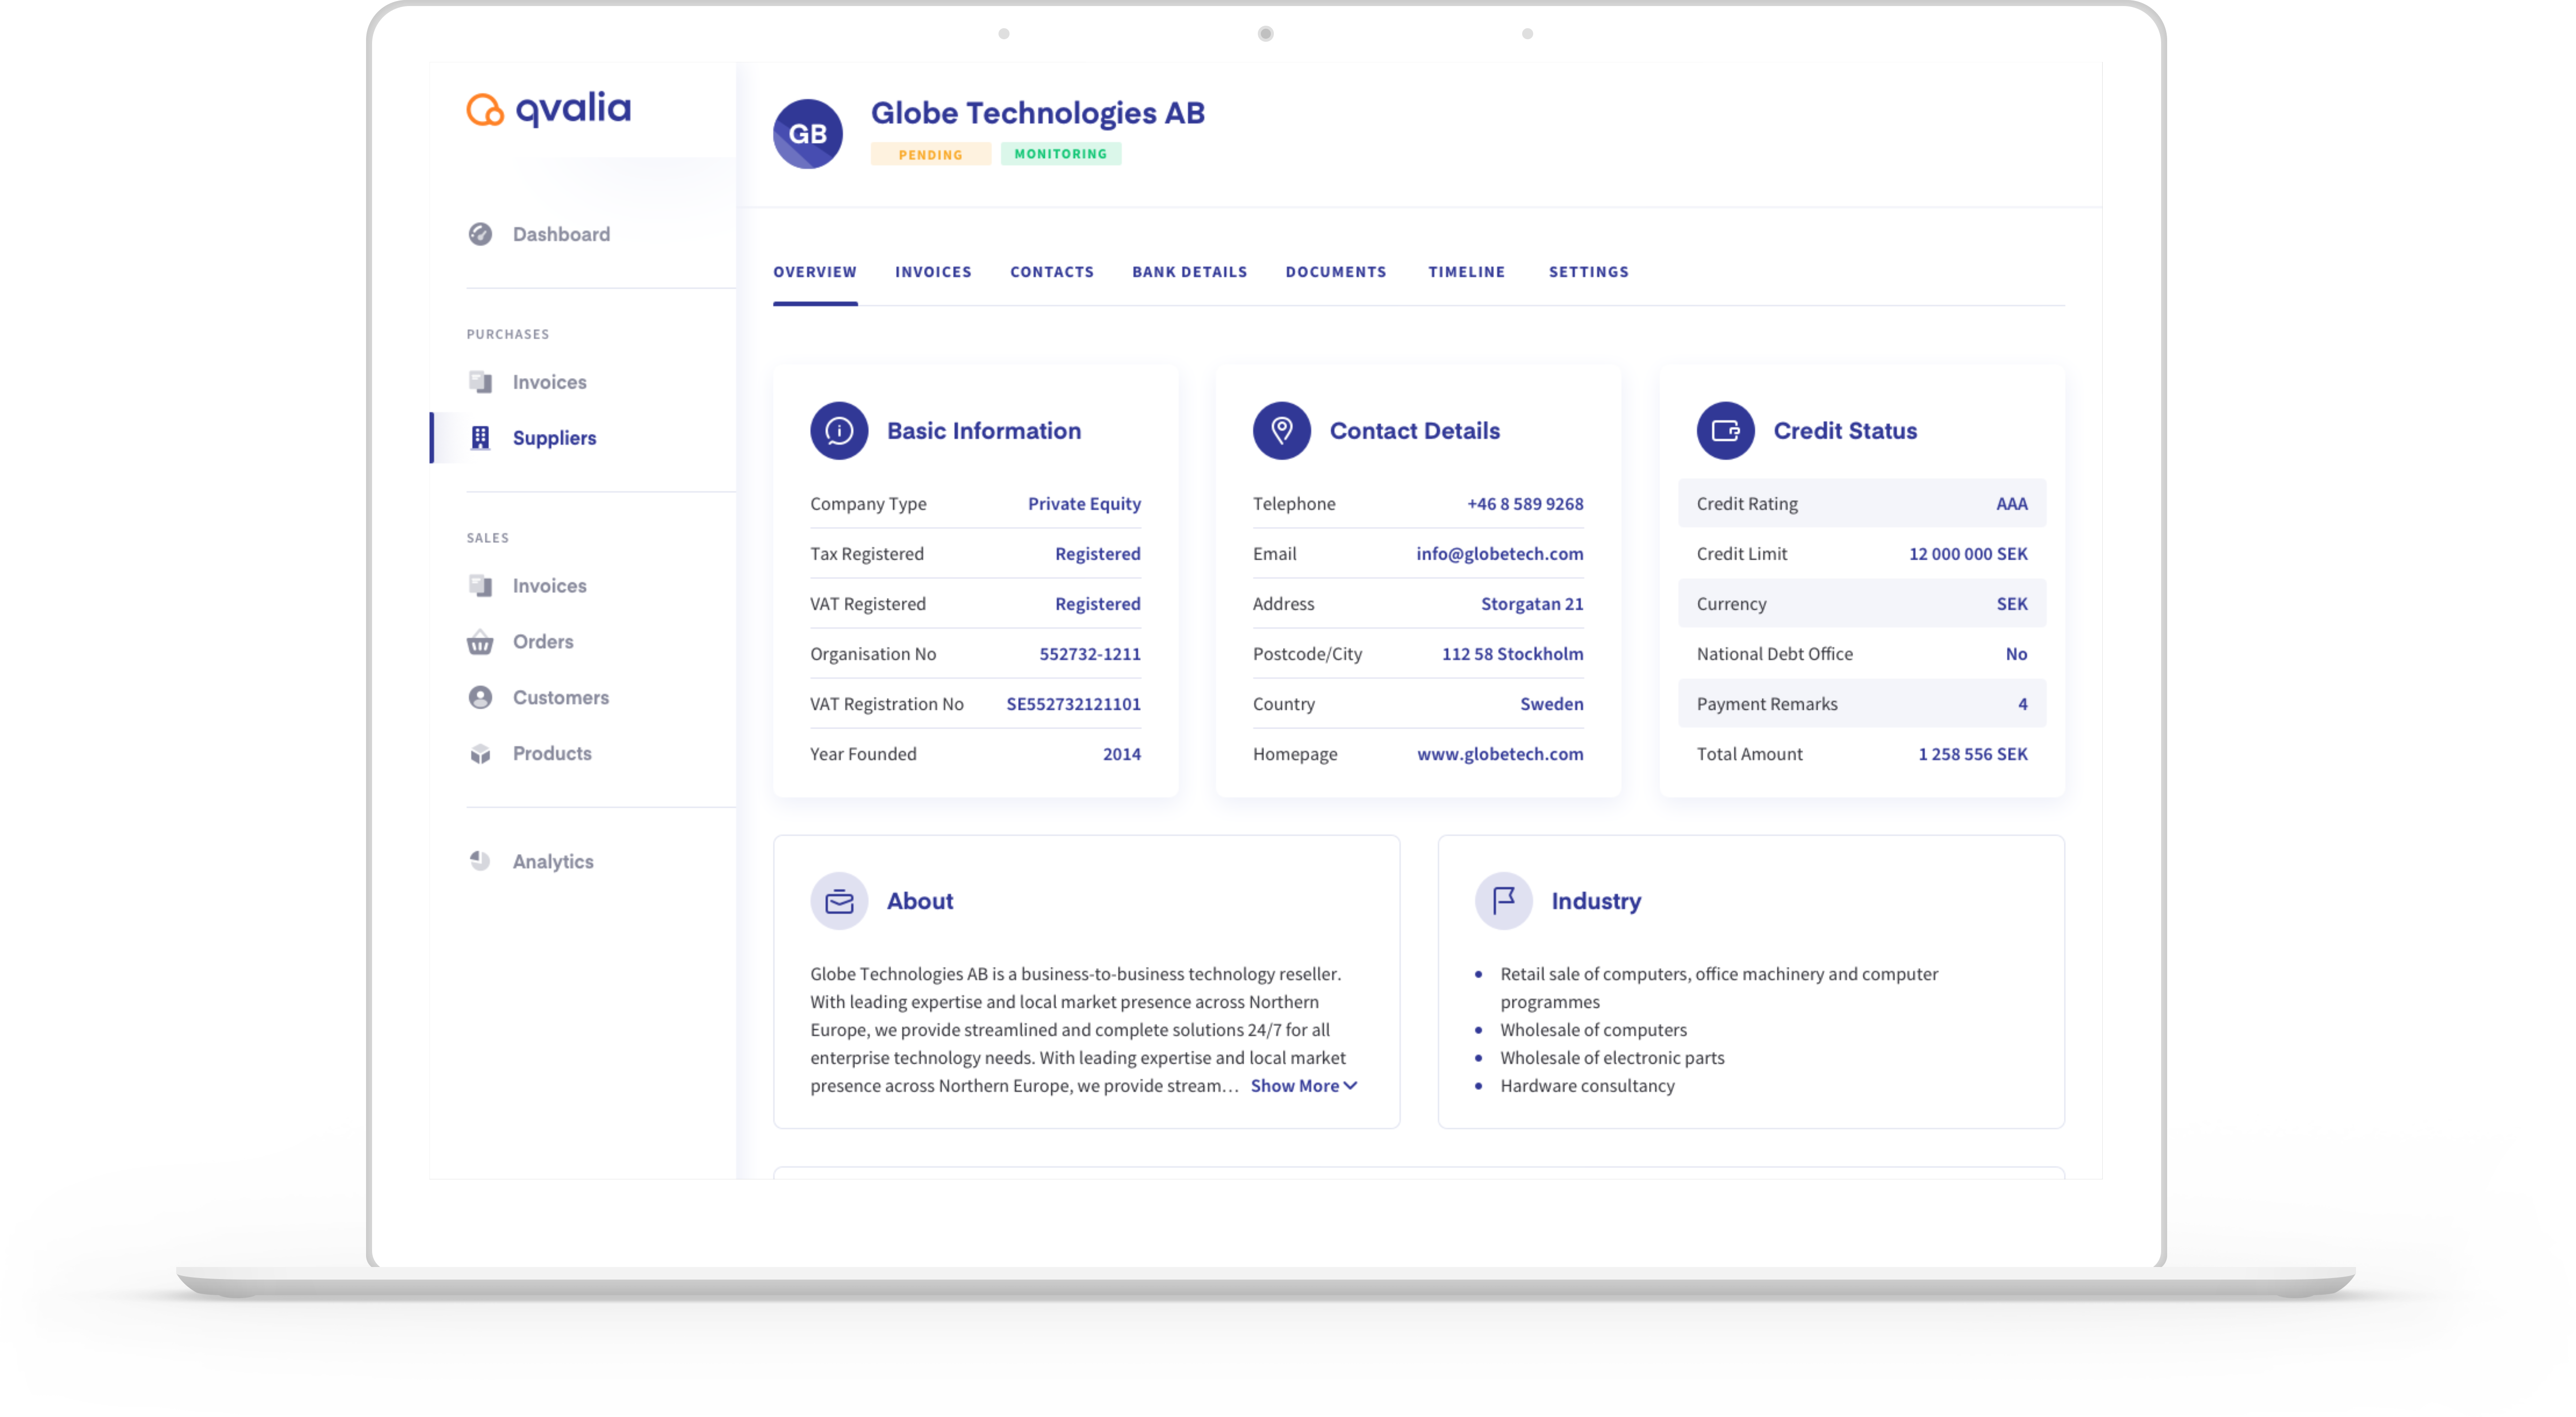Viewport: 2576px width, 1417px height.
Task: Click the Industry flag icon
Action: pyautogui.click(x=1503, y=901)
